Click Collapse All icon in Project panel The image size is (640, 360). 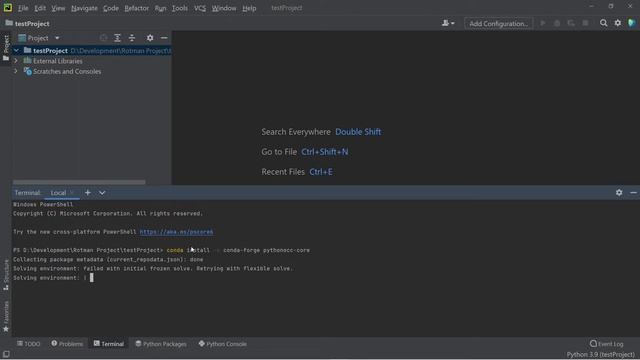pyautogui.click(x=131, y=38)
